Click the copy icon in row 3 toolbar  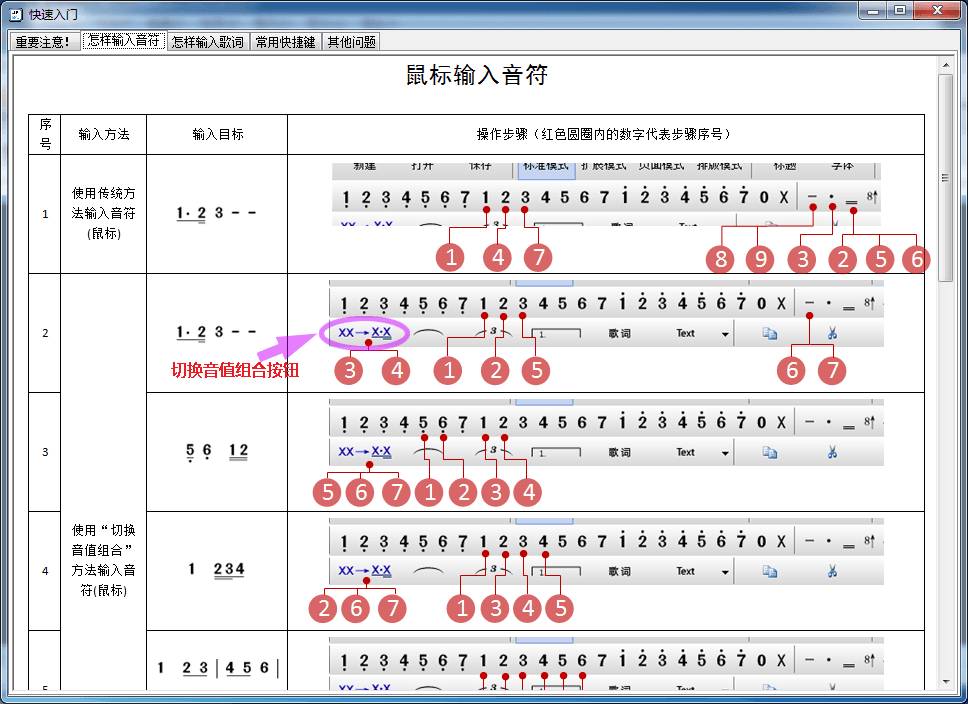[x=769, y=452]
